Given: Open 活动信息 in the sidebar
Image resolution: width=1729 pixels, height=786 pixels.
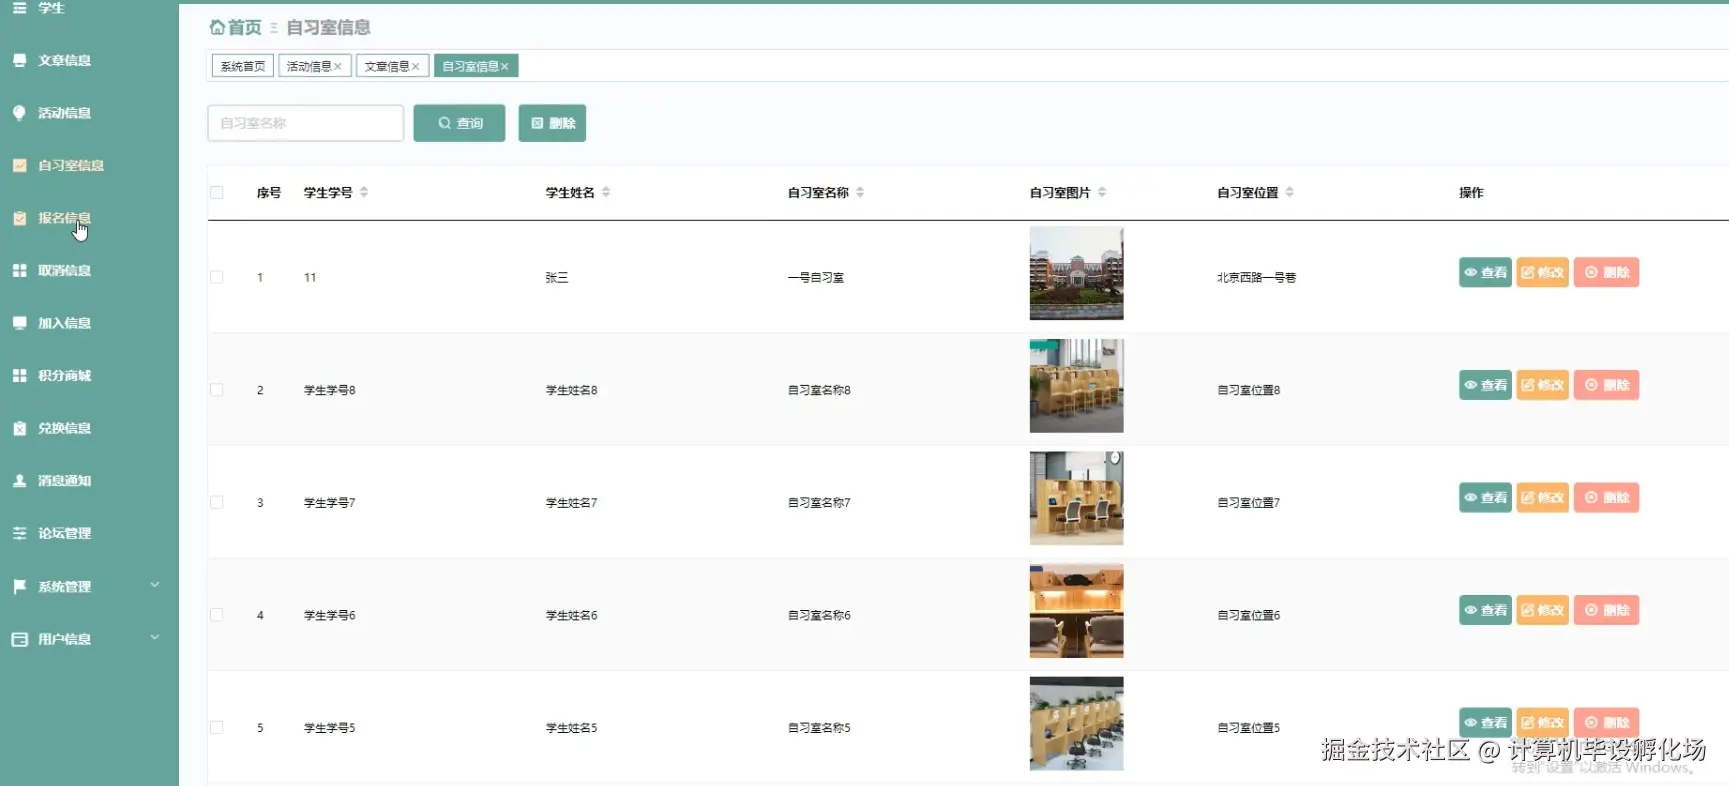Looking at the screenshot, I should click(x=64, y=113).
